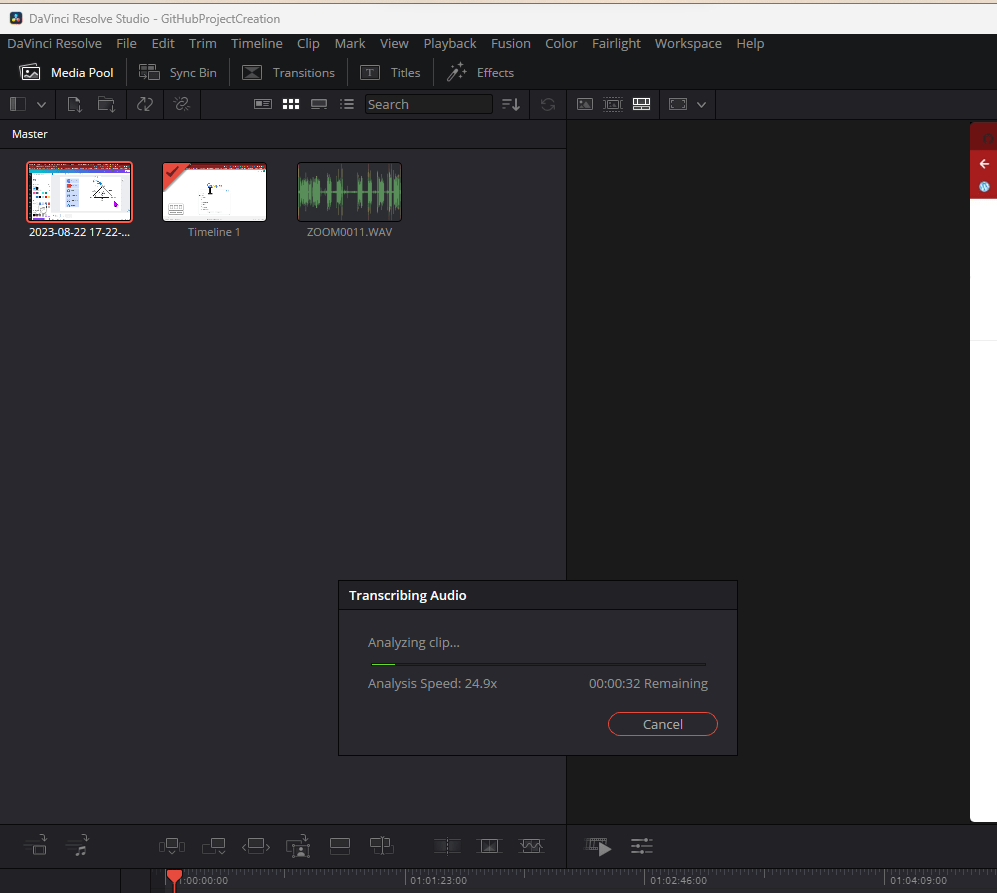Click the Append to end icon
Viewport: 997px width, 893px height.
pos(214,846)
